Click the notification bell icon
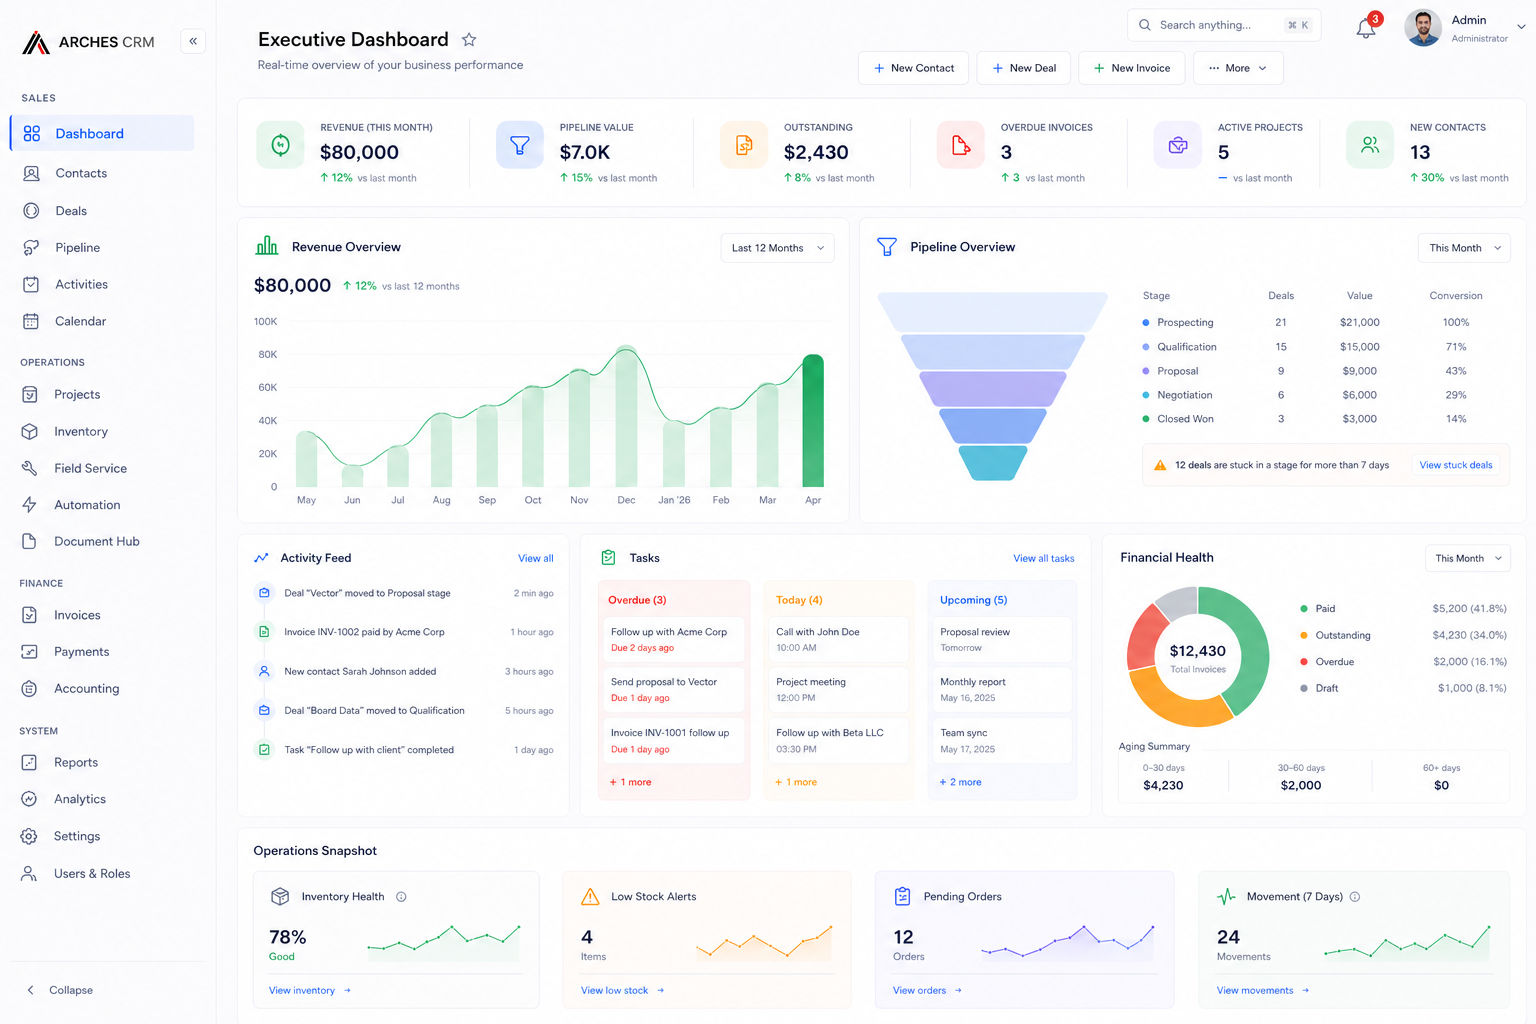The height and width of the screenshot is (1024, 1536). [x=1366, y=28]
